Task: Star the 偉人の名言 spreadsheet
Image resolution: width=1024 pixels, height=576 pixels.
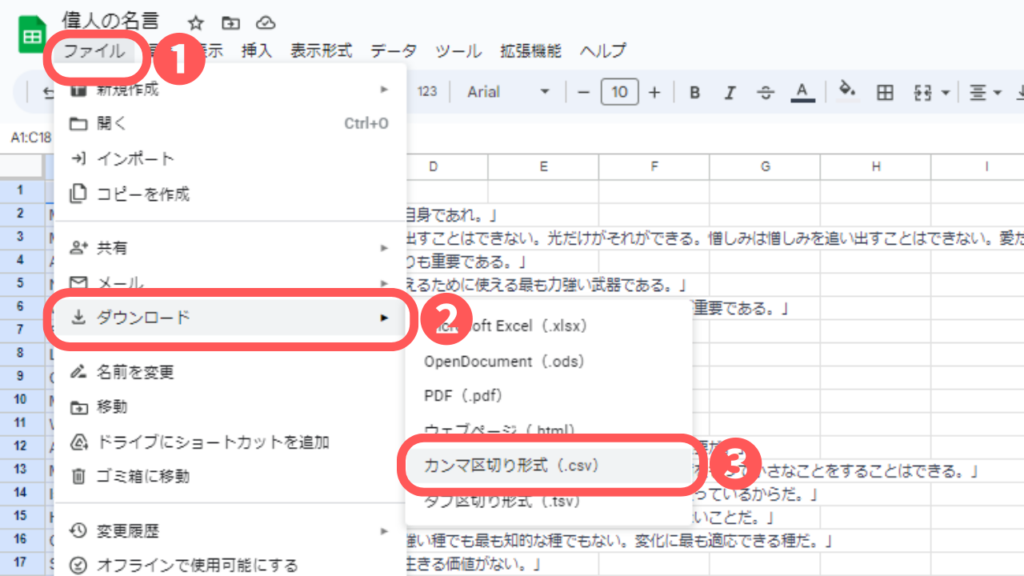Action: pyautogui.click(x=196, y=22)
